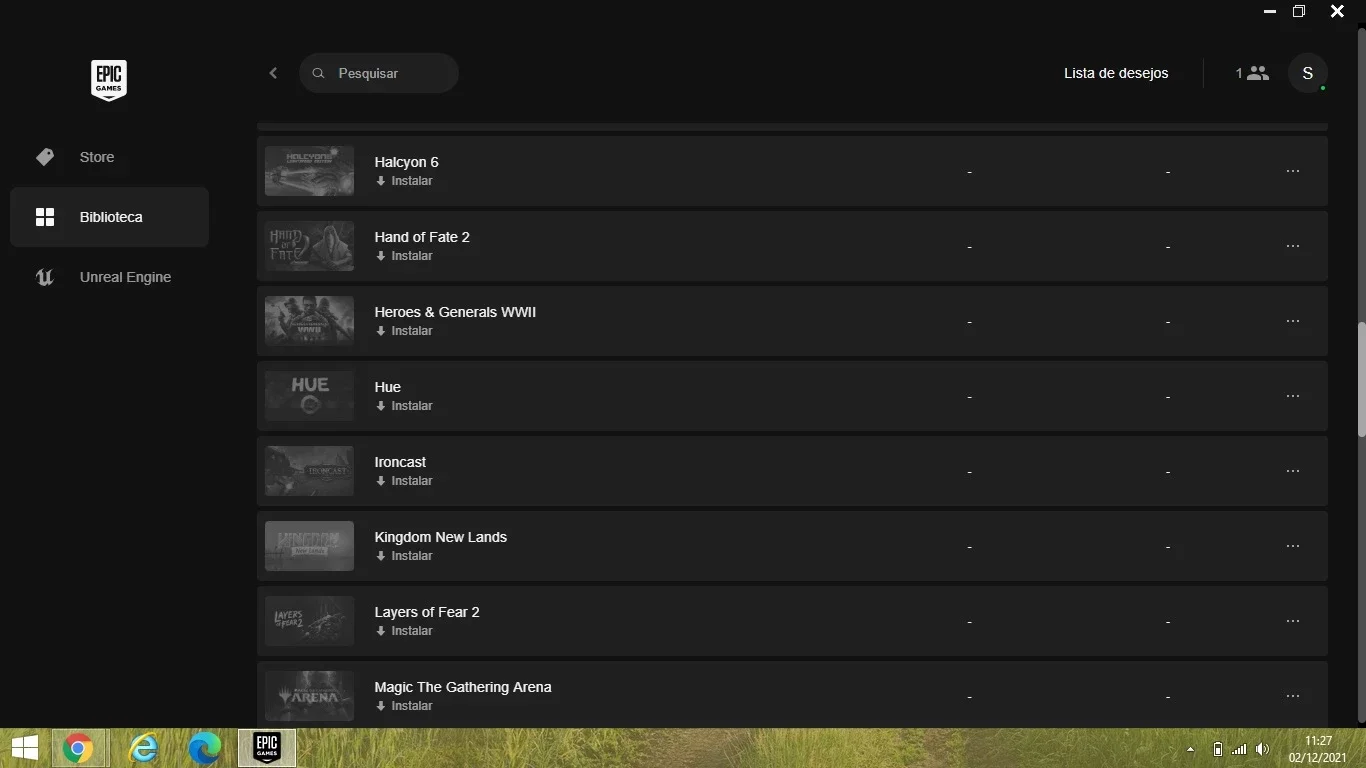Viewport: 1366px width, 768px height.
Task: Click the Magic Arena thumbnail
Action: pyautogui.click(x=309, y=696)
